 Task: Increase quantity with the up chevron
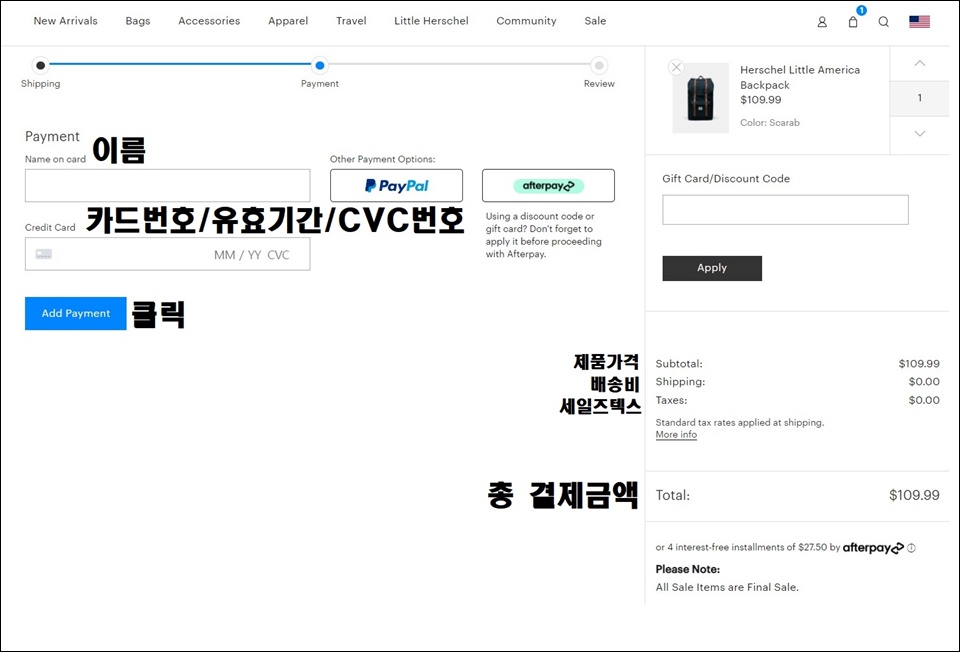coord(920,63)
